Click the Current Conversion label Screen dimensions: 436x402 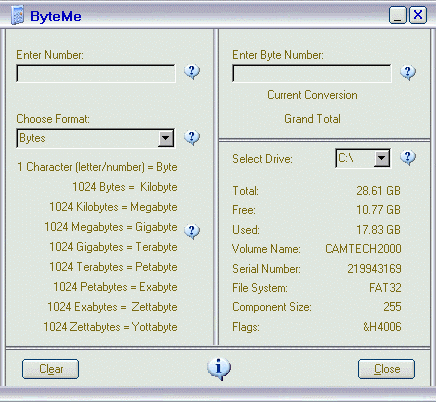(312, 95)
